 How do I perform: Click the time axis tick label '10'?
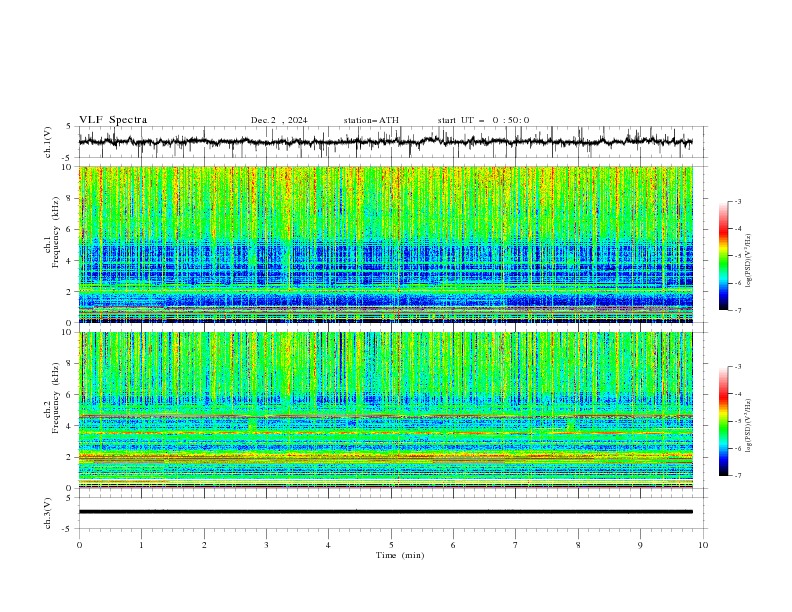(703, 545)
